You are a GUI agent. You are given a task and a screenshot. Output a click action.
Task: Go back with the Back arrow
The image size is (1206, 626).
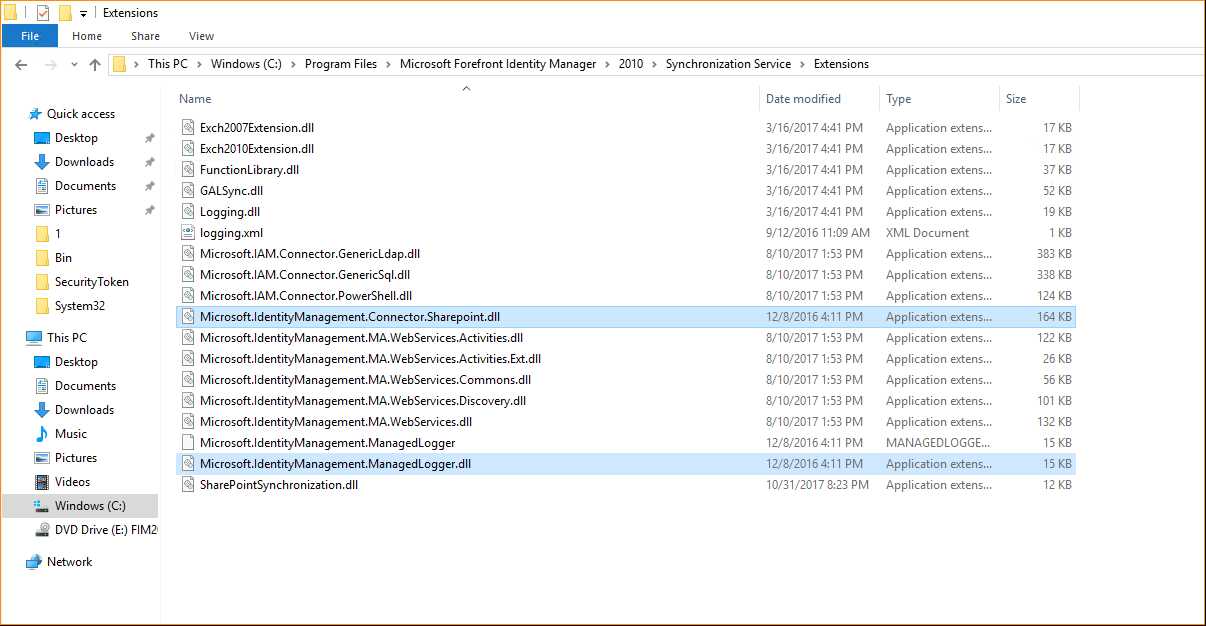tap(21, 64)
